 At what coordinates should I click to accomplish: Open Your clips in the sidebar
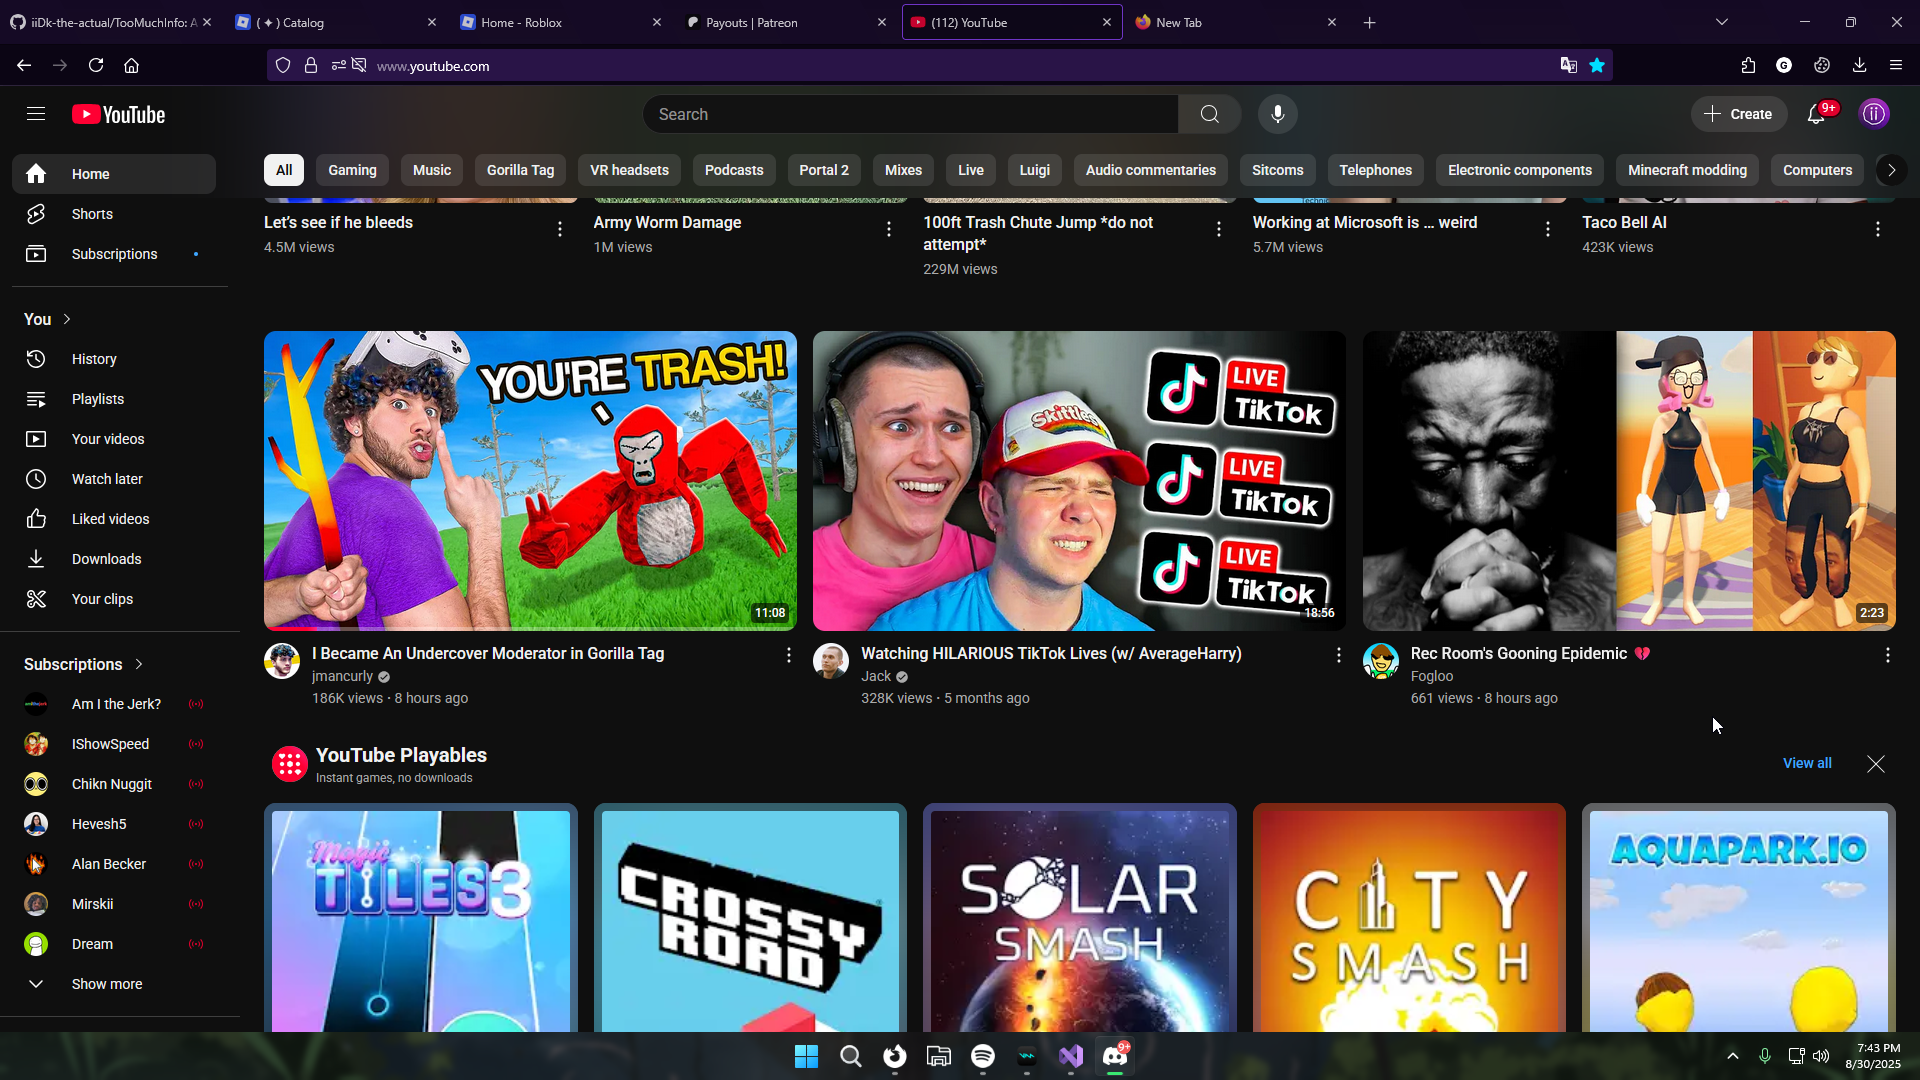coord(114,599)
